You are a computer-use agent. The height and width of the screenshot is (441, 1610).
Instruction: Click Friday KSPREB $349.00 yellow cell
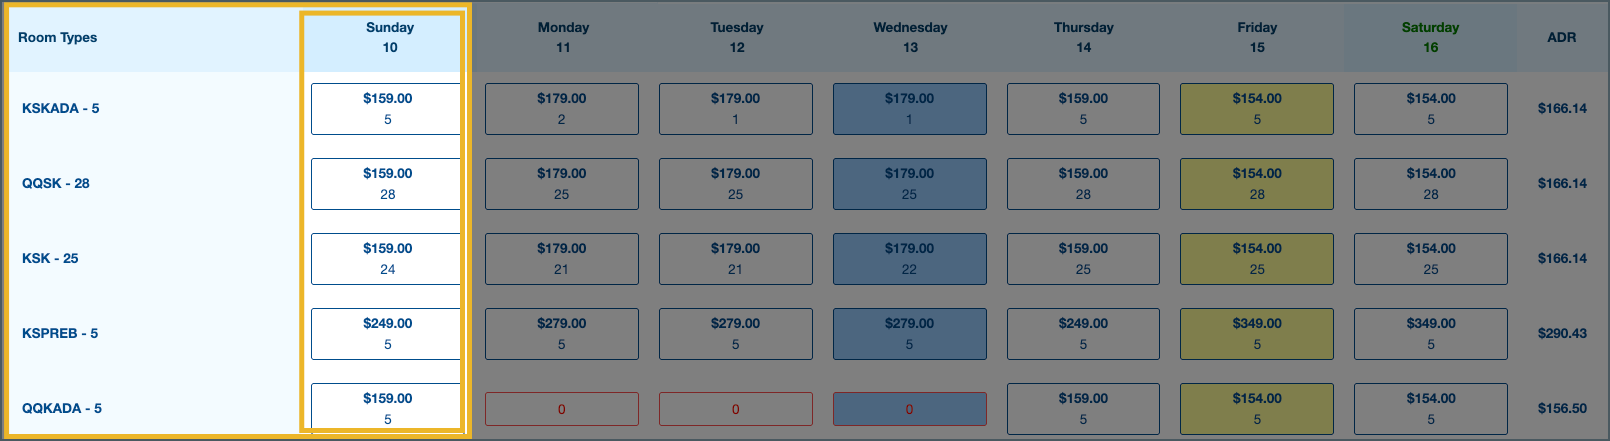click(1256, 333)
